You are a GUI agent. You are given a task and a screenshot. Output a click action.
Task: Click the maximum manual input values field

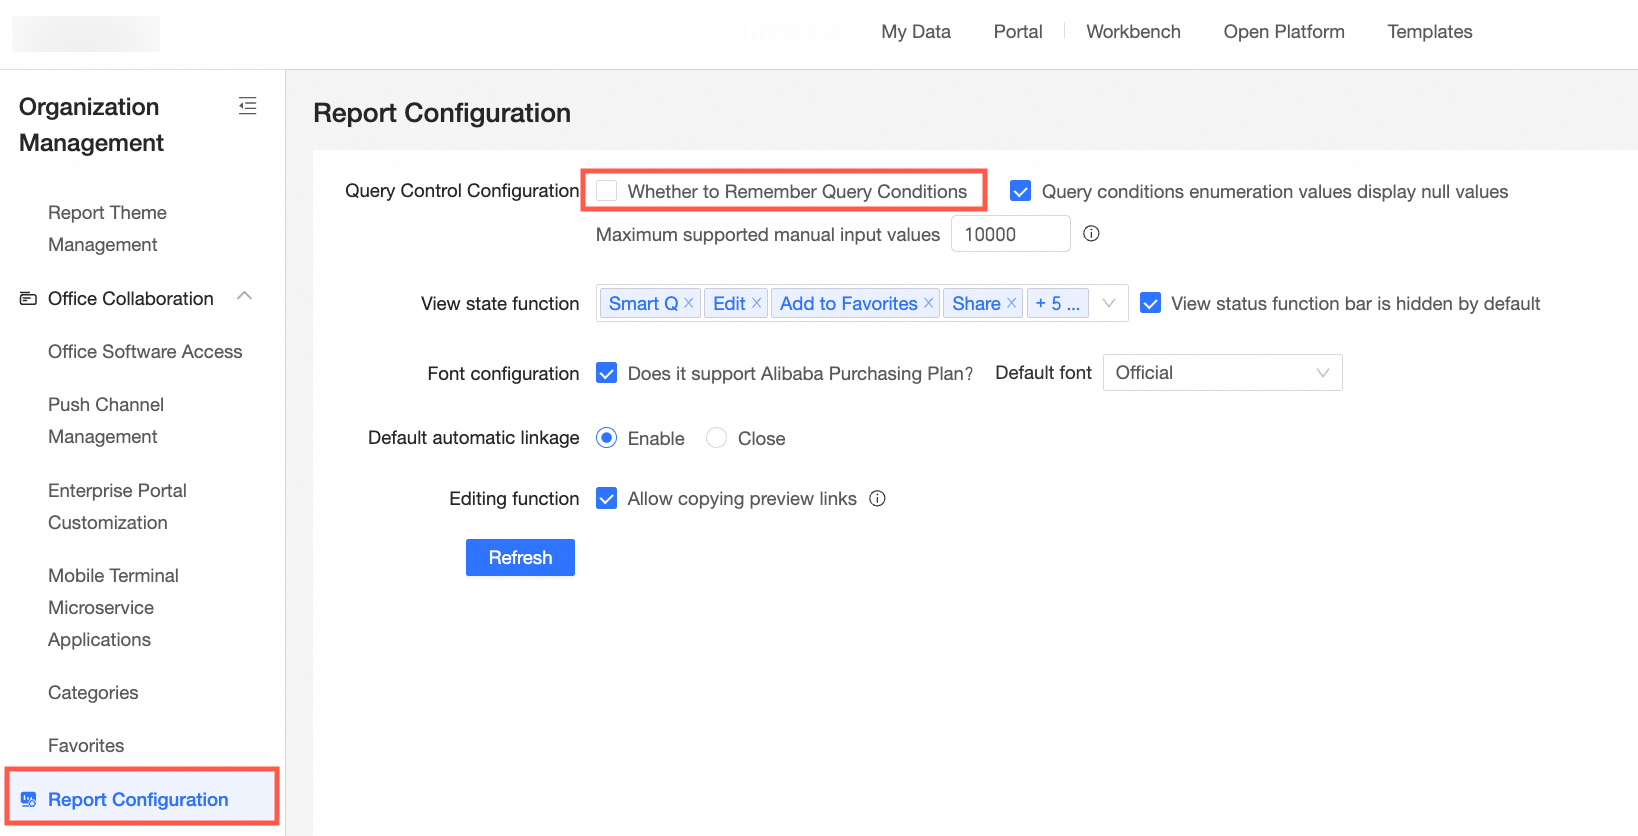point(1010,234)
